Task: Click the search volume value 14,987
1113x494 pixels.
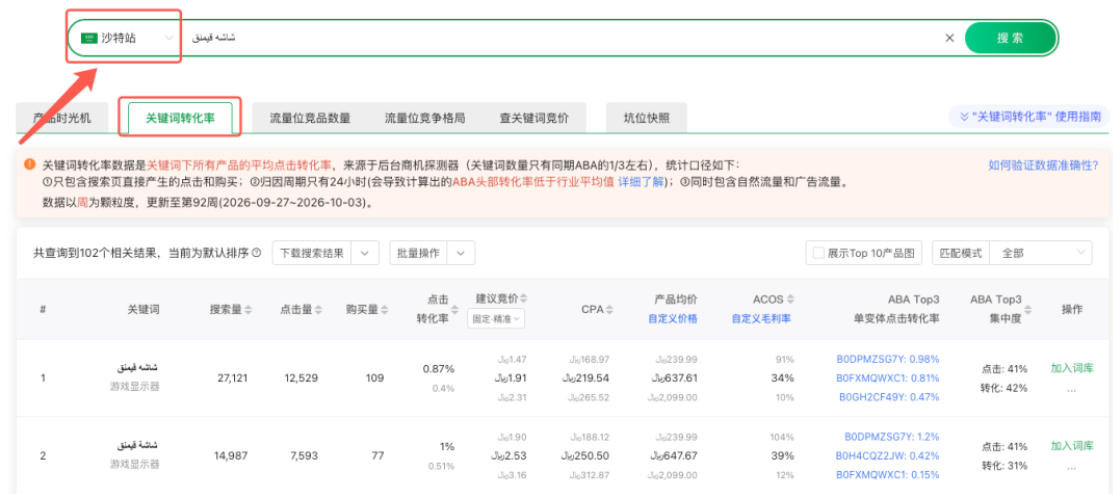Action: [231, 456]
